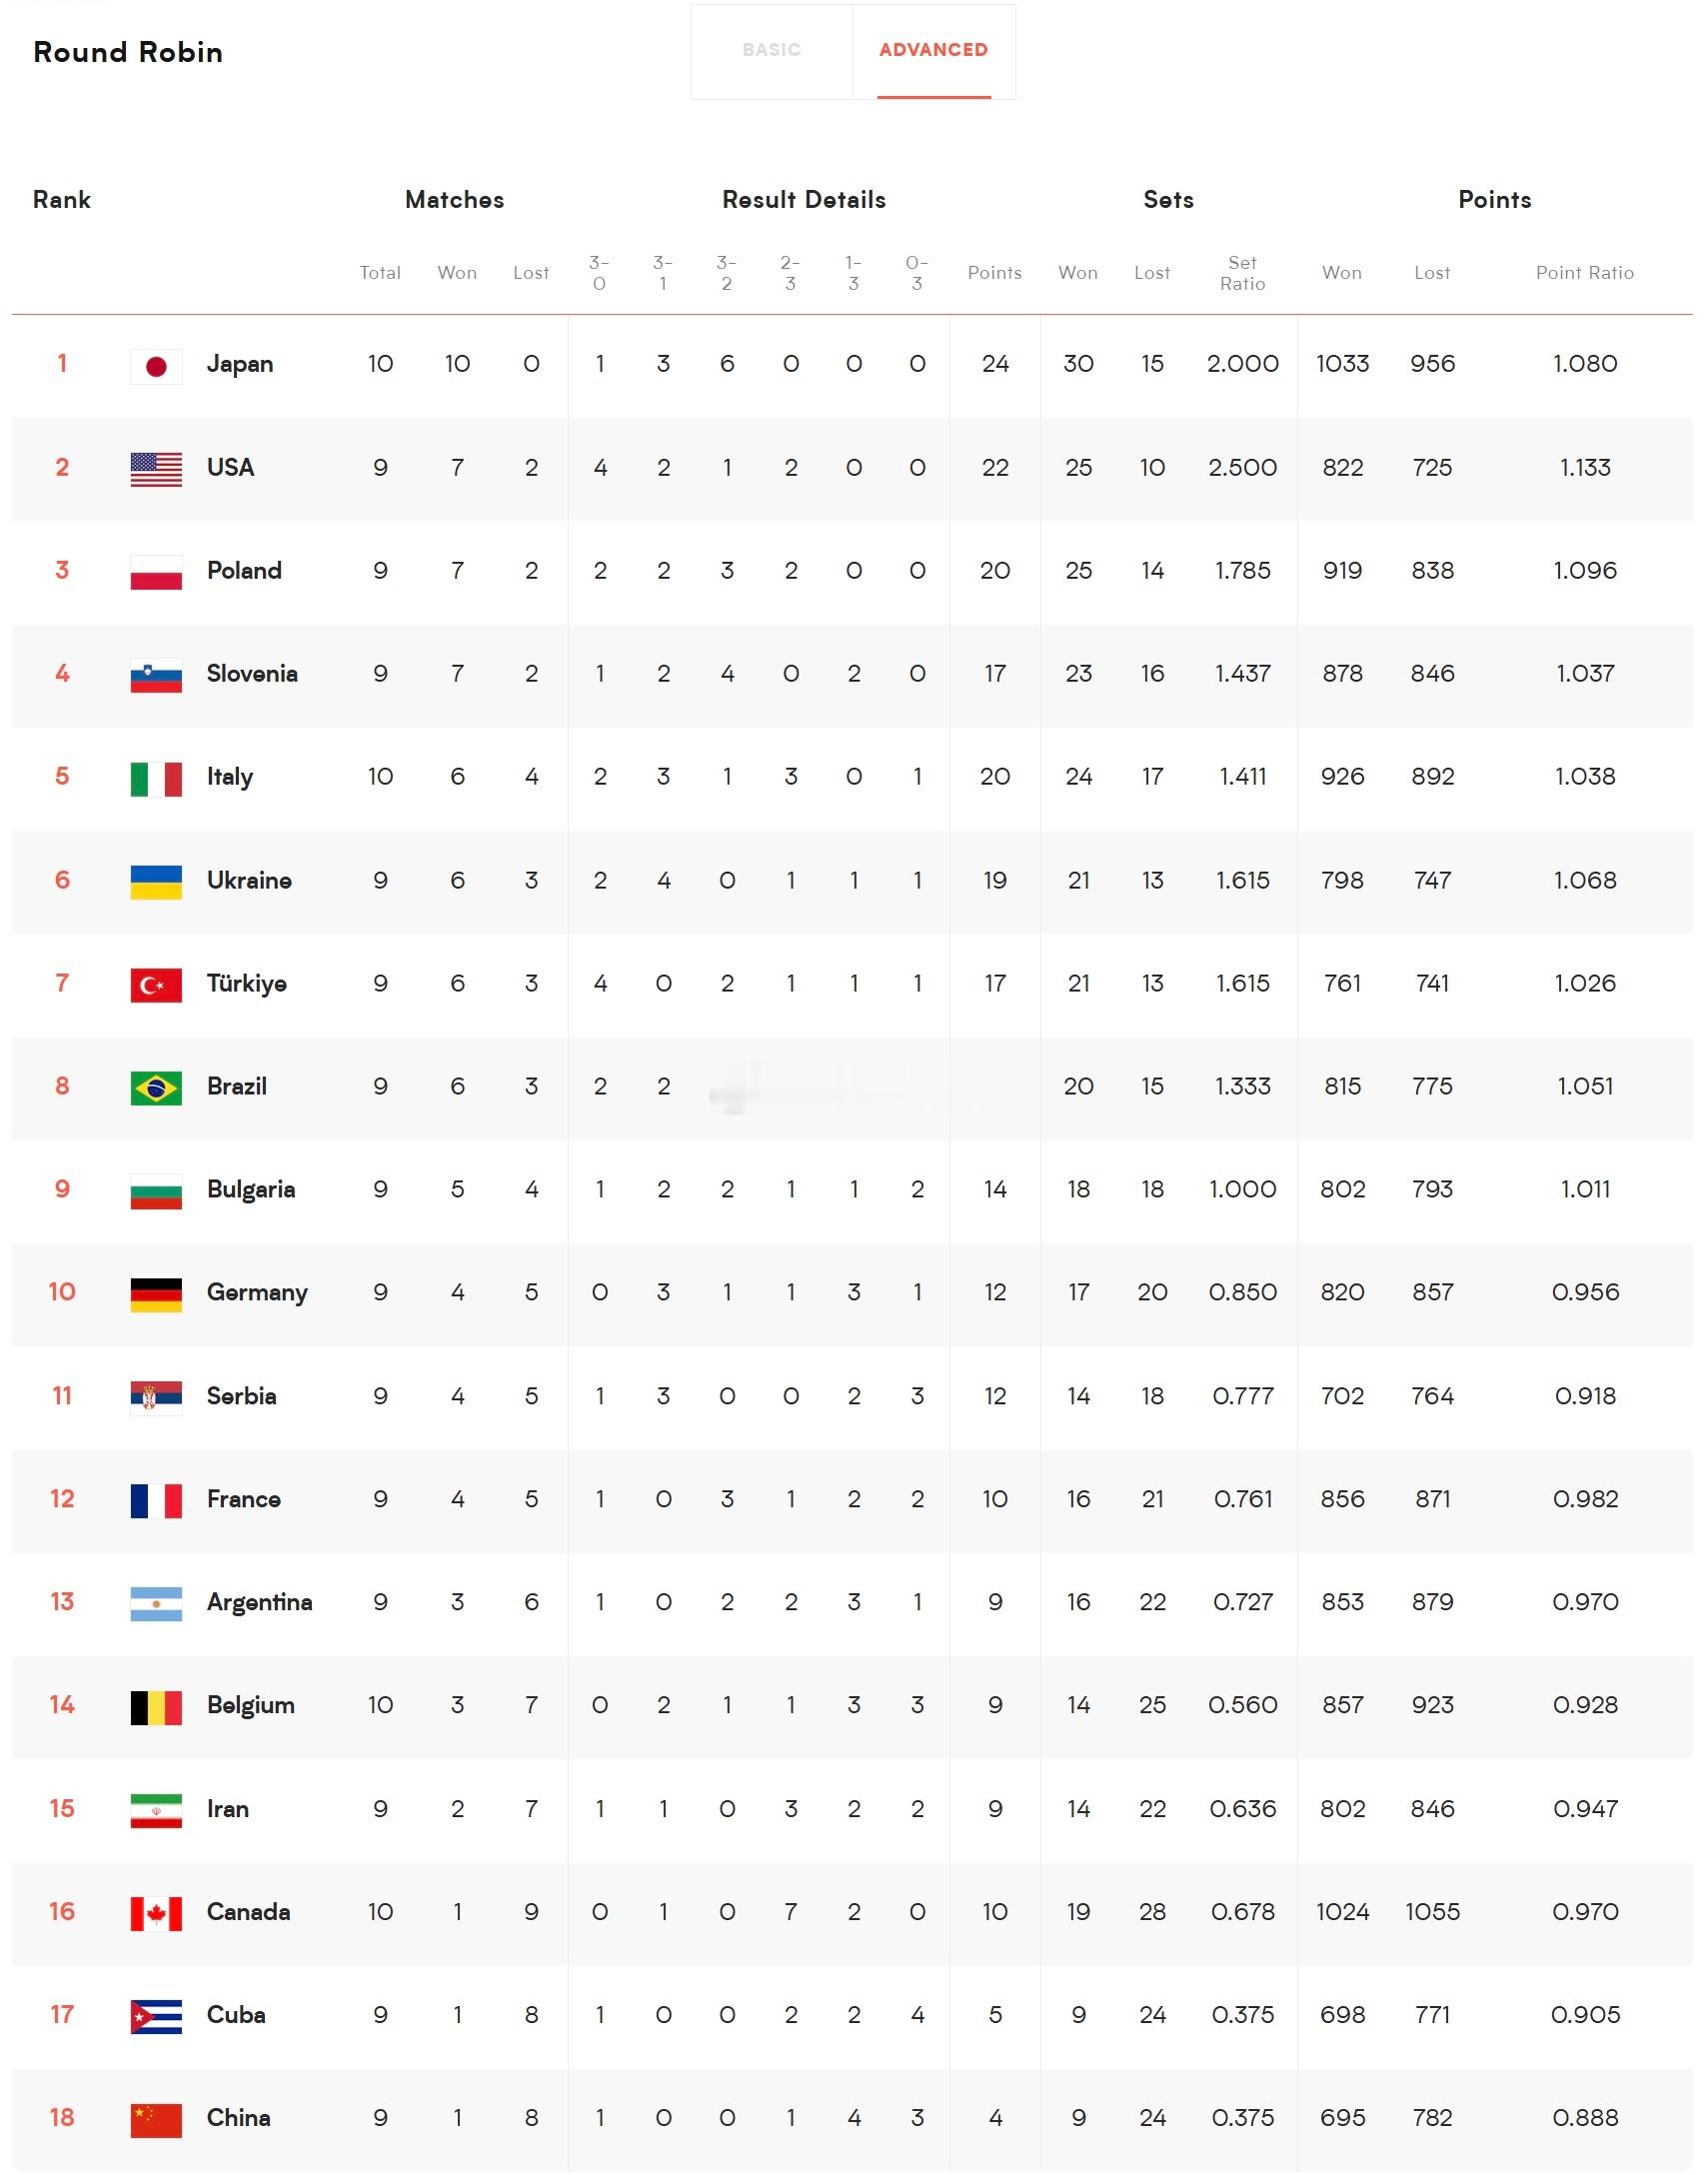Select the ADVANCED tab
This screenshot has height=2175, width=1708.
pos(934,51)
